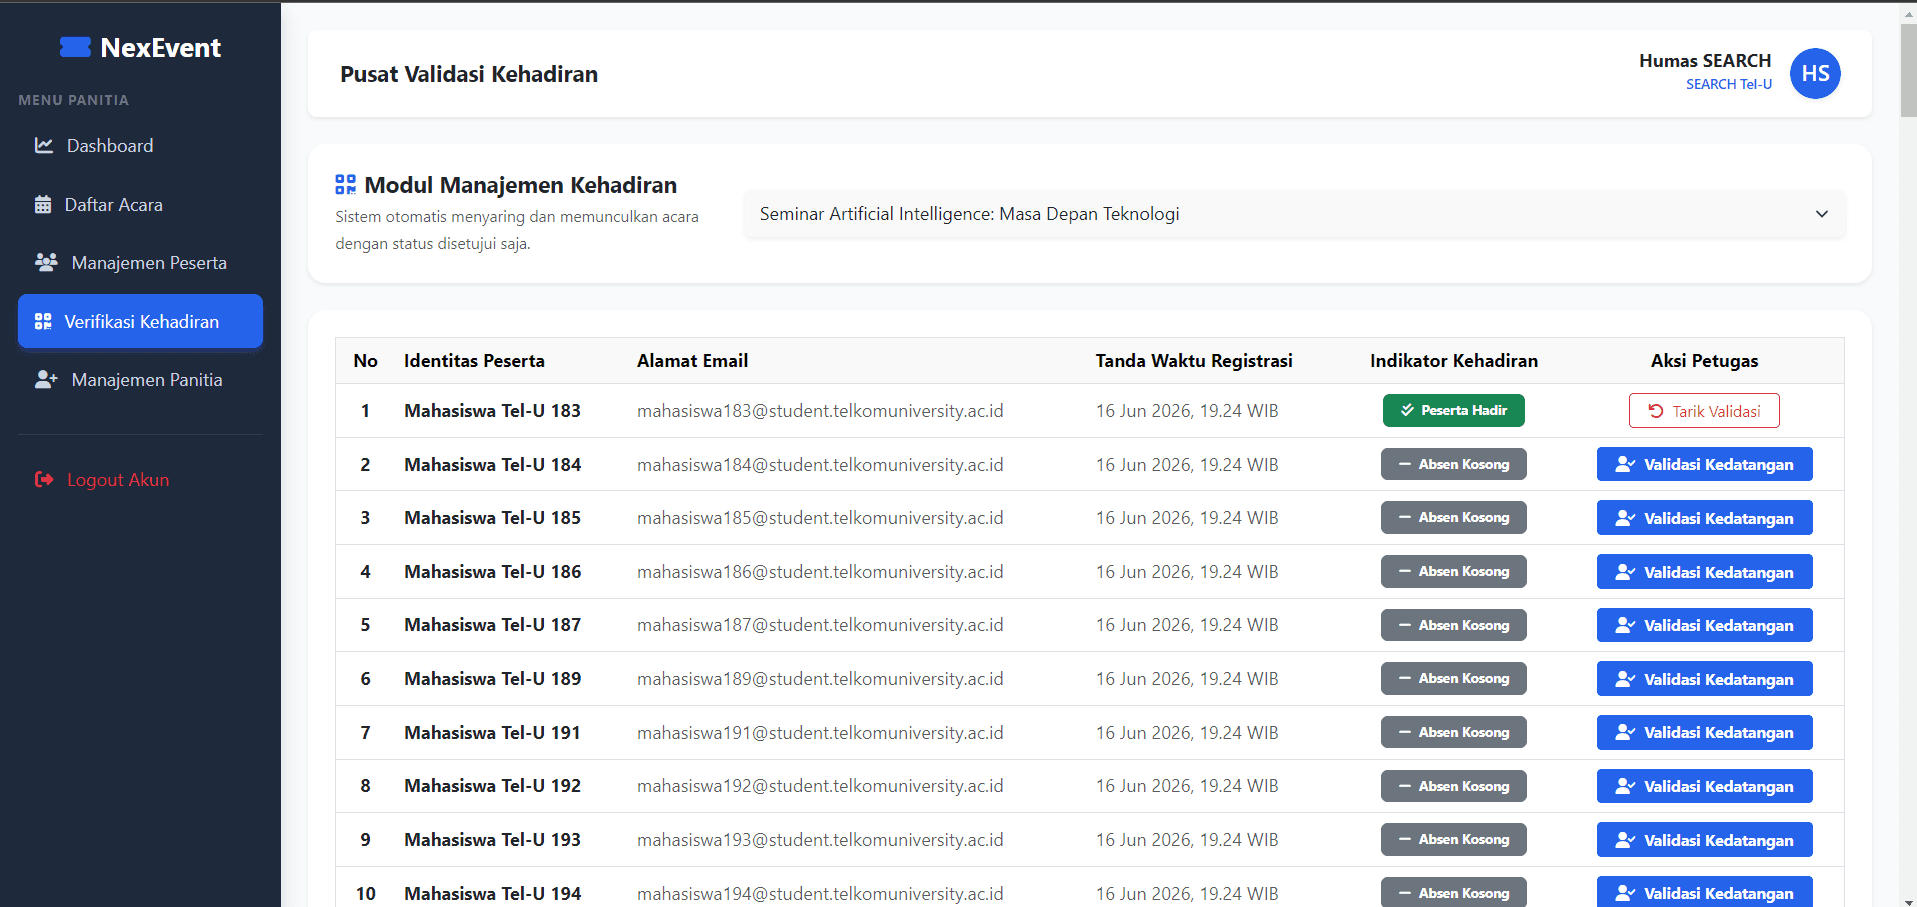Click Validasi Kedatangan for Mahasiswa Tel-U 191
1917x907 pixels.
pyautogui.click(x=1704, y=732)
